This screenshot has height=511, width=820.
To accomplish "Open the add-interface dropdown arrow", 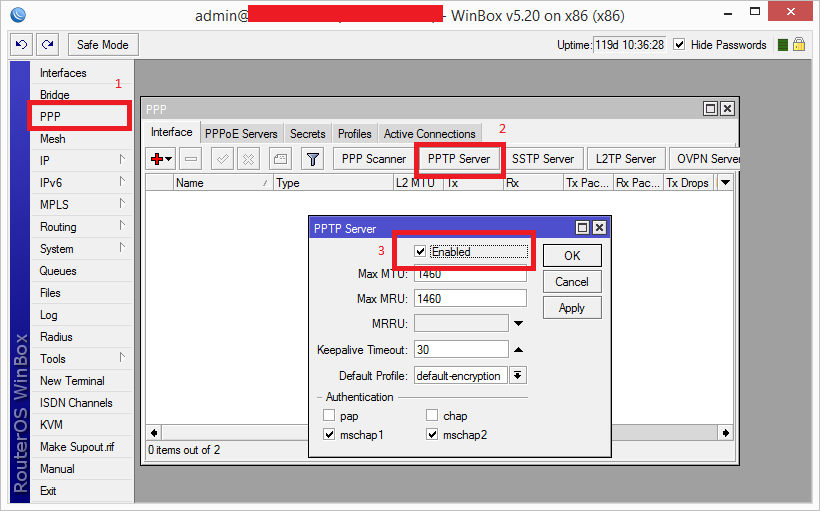I will tap(168, 159).
